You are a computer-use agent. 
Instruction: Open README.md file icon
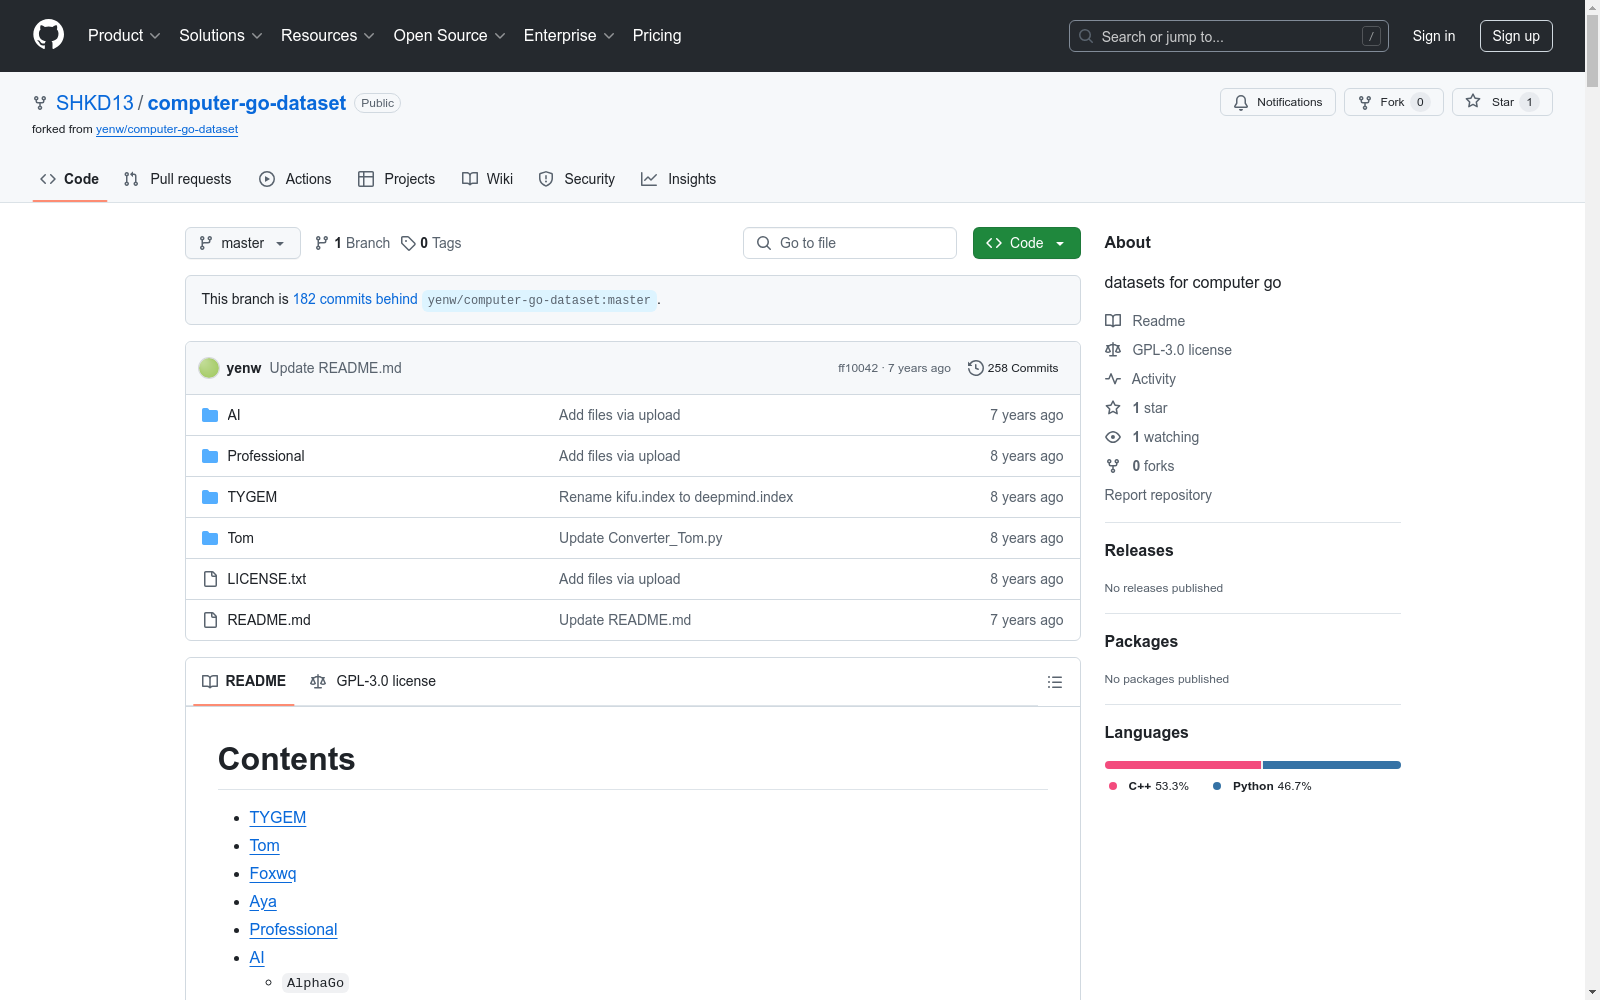coord(210,620)
